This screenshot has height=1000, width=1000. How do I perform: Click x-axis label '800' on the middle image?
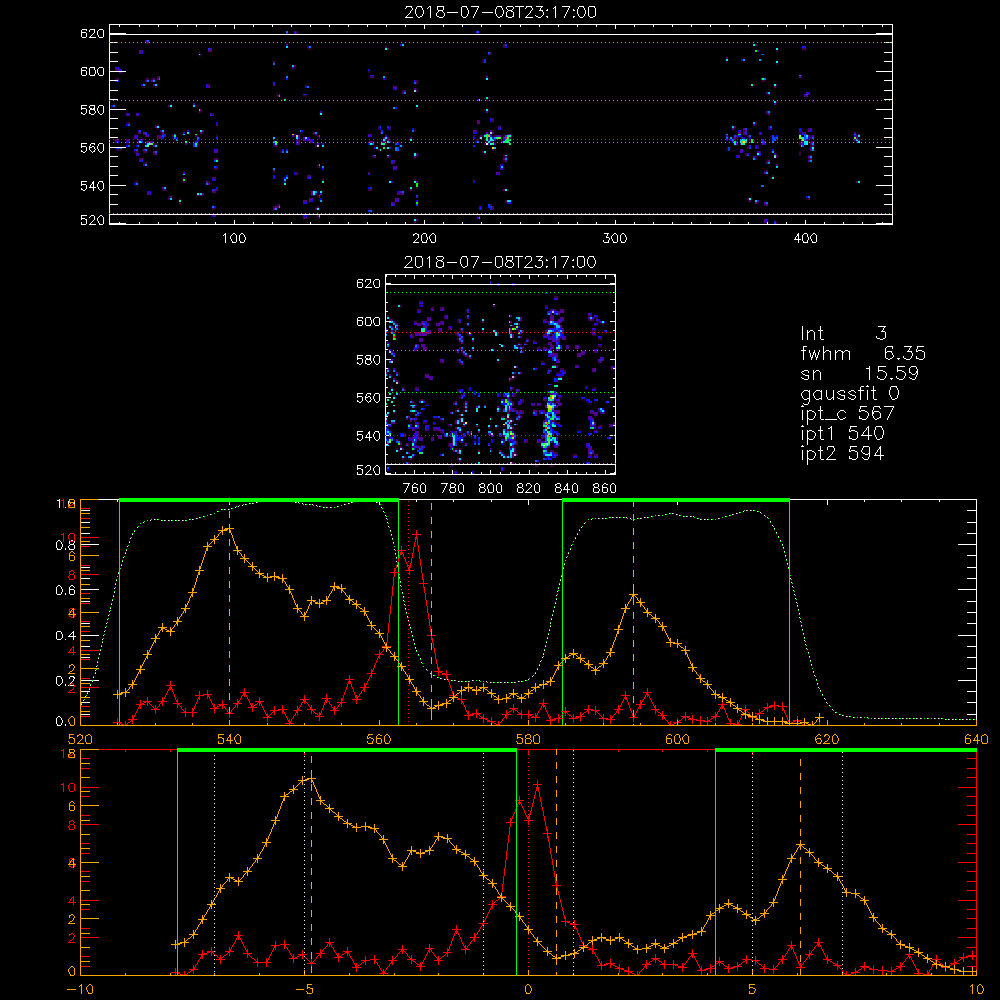pyautogui.click(x=490, y=489)
